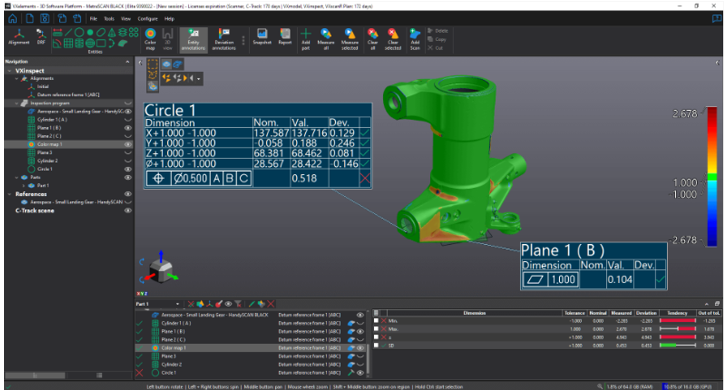This screenshot has width=724, height=391.
Task: Click Measure all icon
Action: tap(326, 39)
